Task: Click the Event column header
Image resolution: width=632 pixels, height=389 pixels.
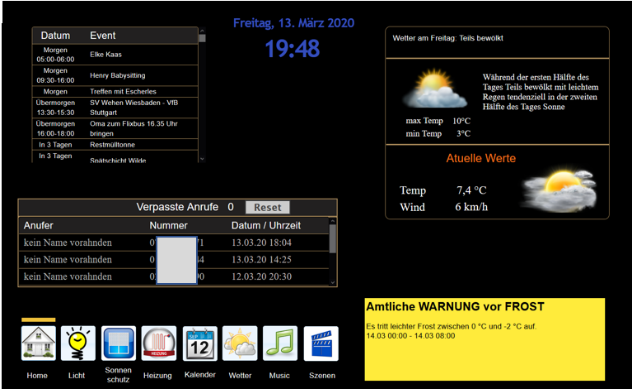Action: (103, 35)
